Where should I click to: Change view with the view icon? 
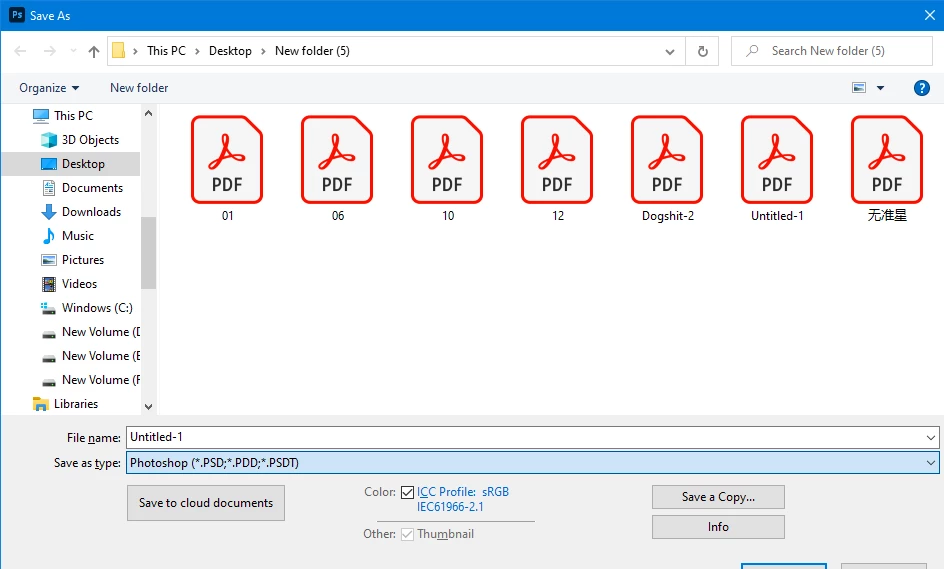point(859,88)
